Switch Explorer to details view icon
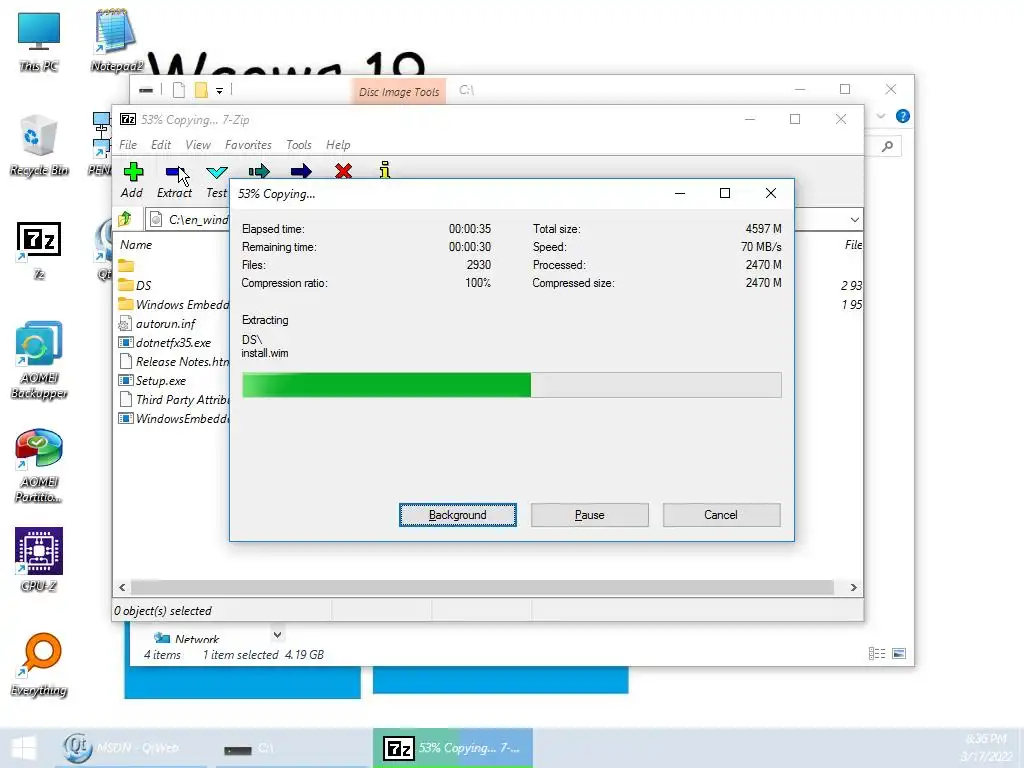 pos(876,653)
